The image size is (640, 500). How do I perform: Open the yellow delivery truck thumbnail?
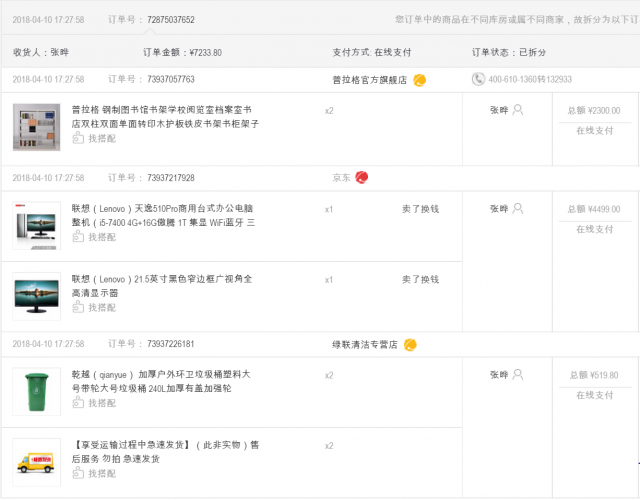[36, 462]
